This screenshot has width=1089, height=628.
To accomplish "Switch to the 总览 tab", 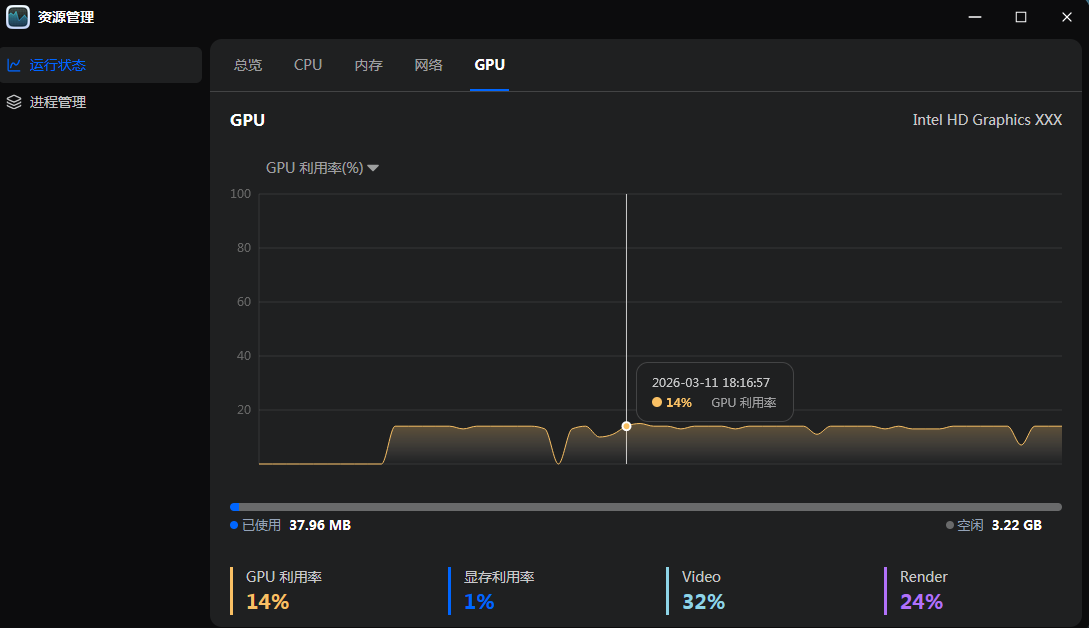I will (248, 65).
